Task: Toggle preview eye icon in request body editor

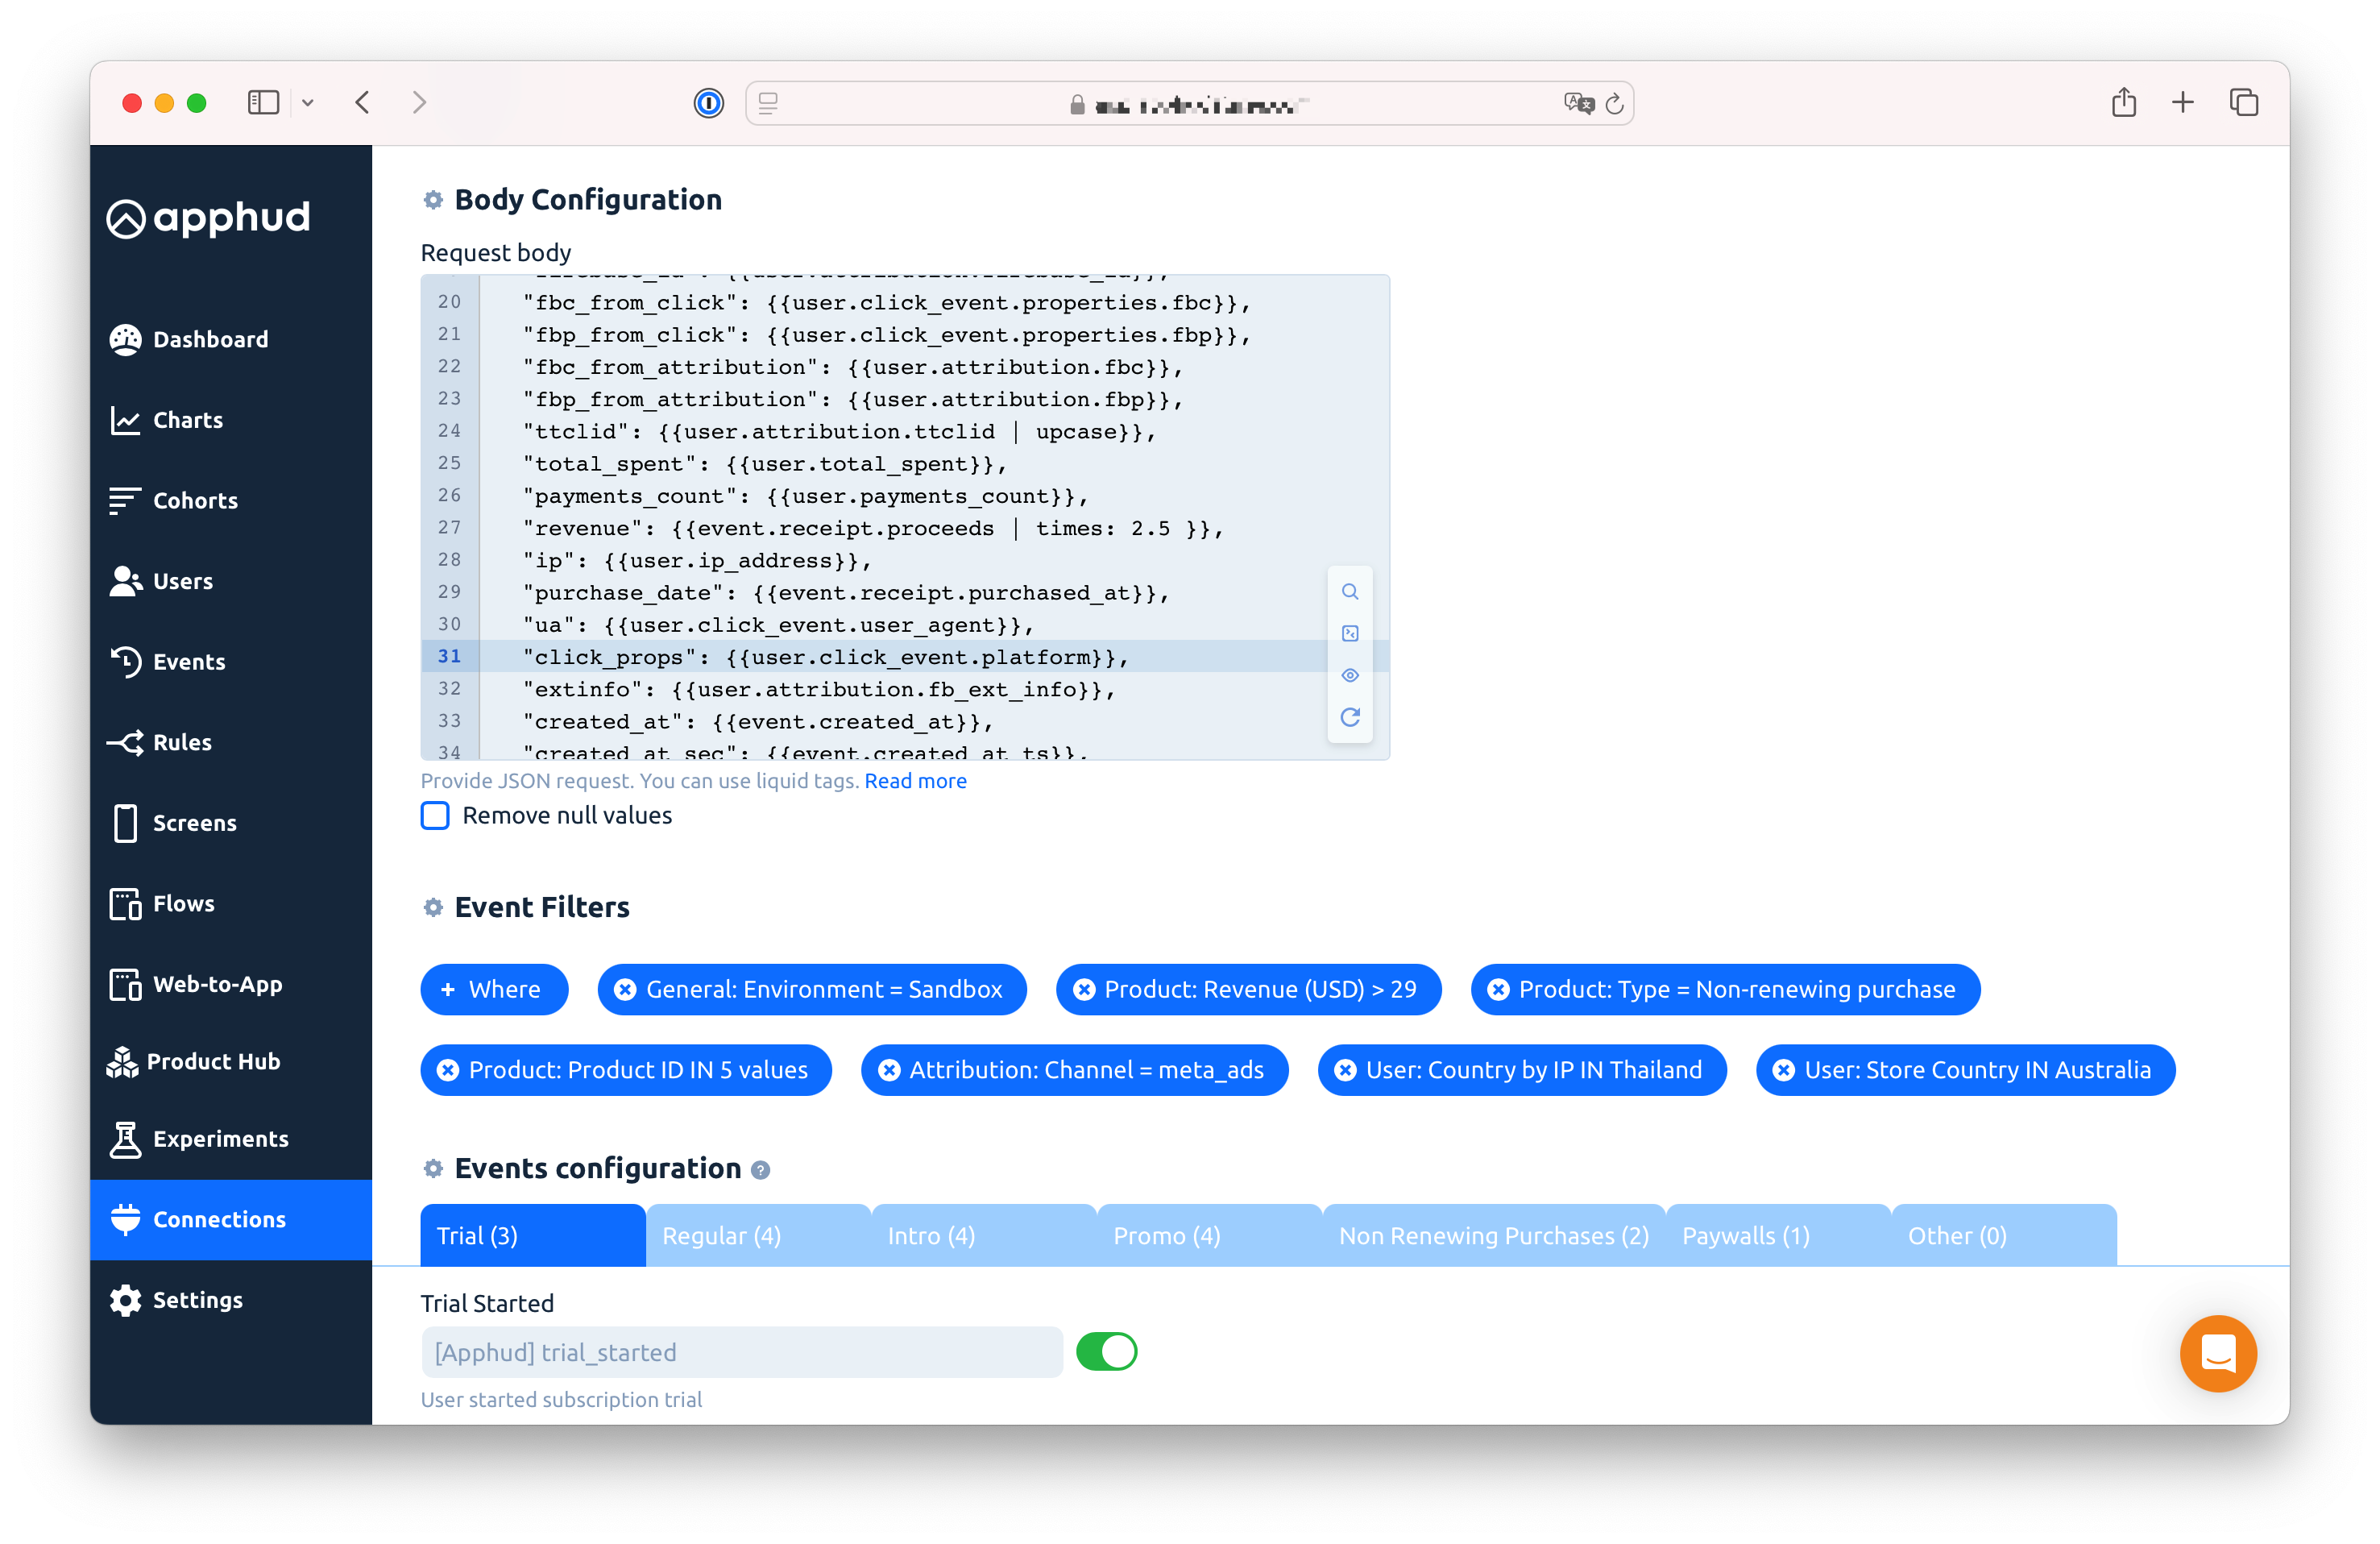Action: click(1350, 675)
